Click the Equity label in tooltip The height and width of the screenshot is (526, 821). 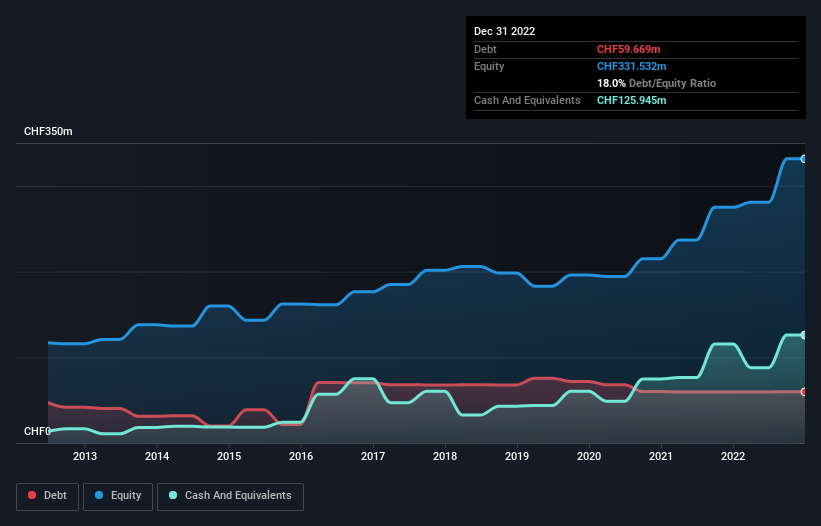click(489, 66)
